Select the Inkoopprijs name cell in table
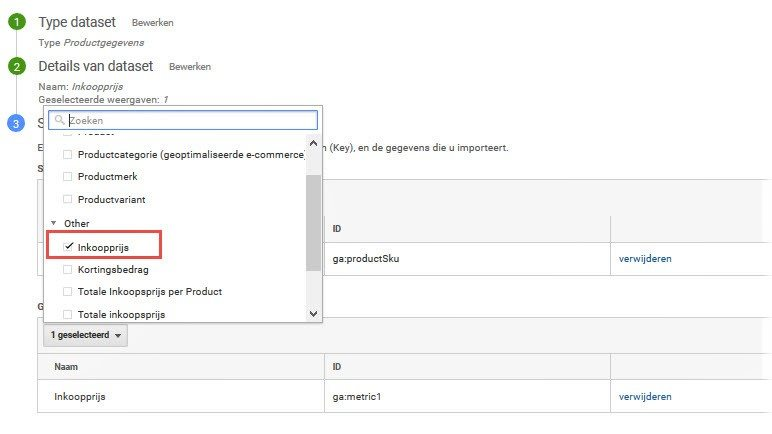The height and width of the screenshot is (434, 772). (x=181, y=397)
